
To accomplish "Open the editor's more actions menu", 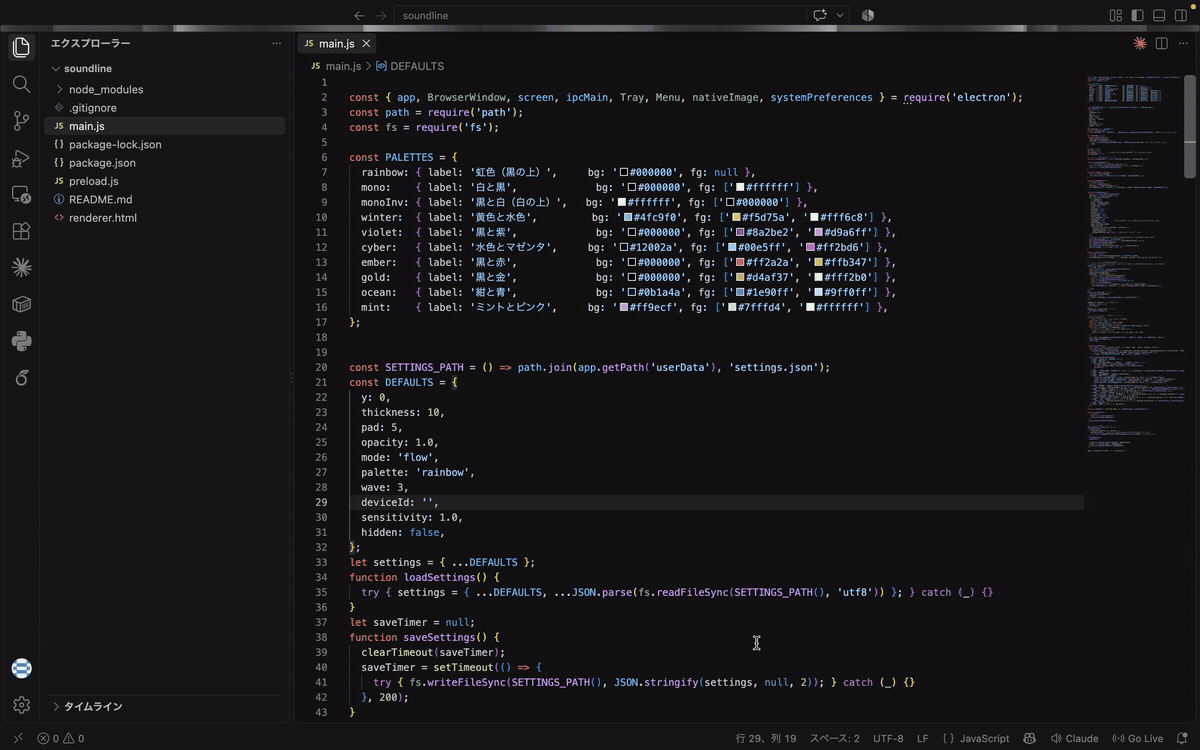I will [1183, 44].
